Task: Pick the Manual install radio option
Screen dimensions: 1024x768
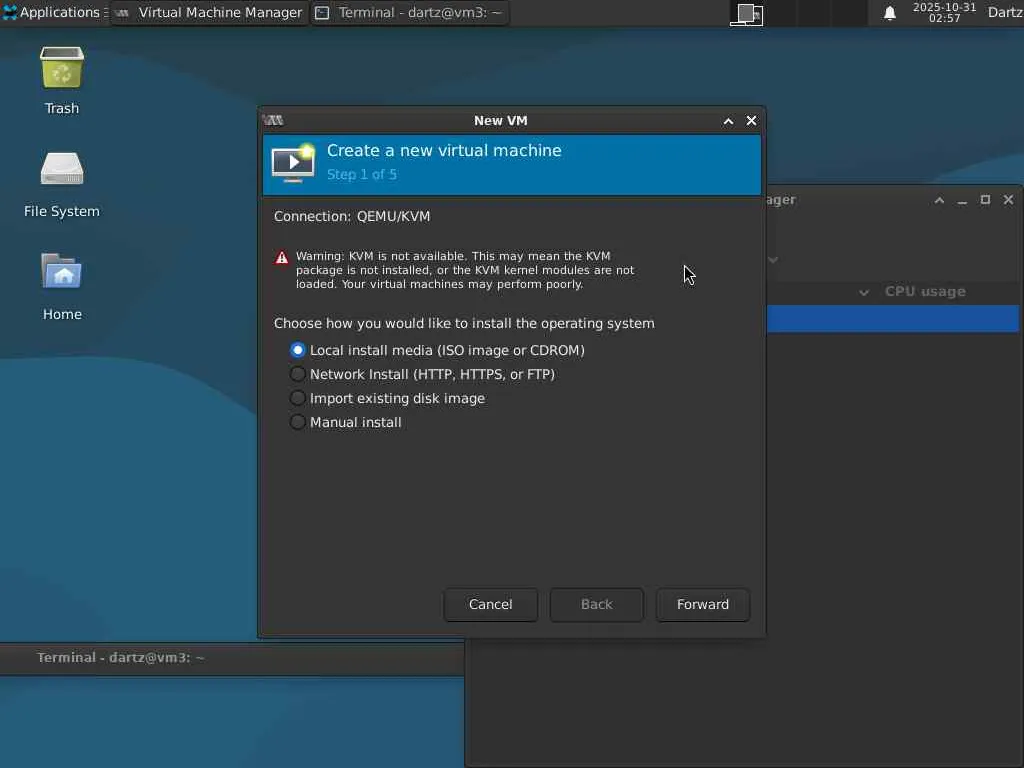Action: pos(345,423)
